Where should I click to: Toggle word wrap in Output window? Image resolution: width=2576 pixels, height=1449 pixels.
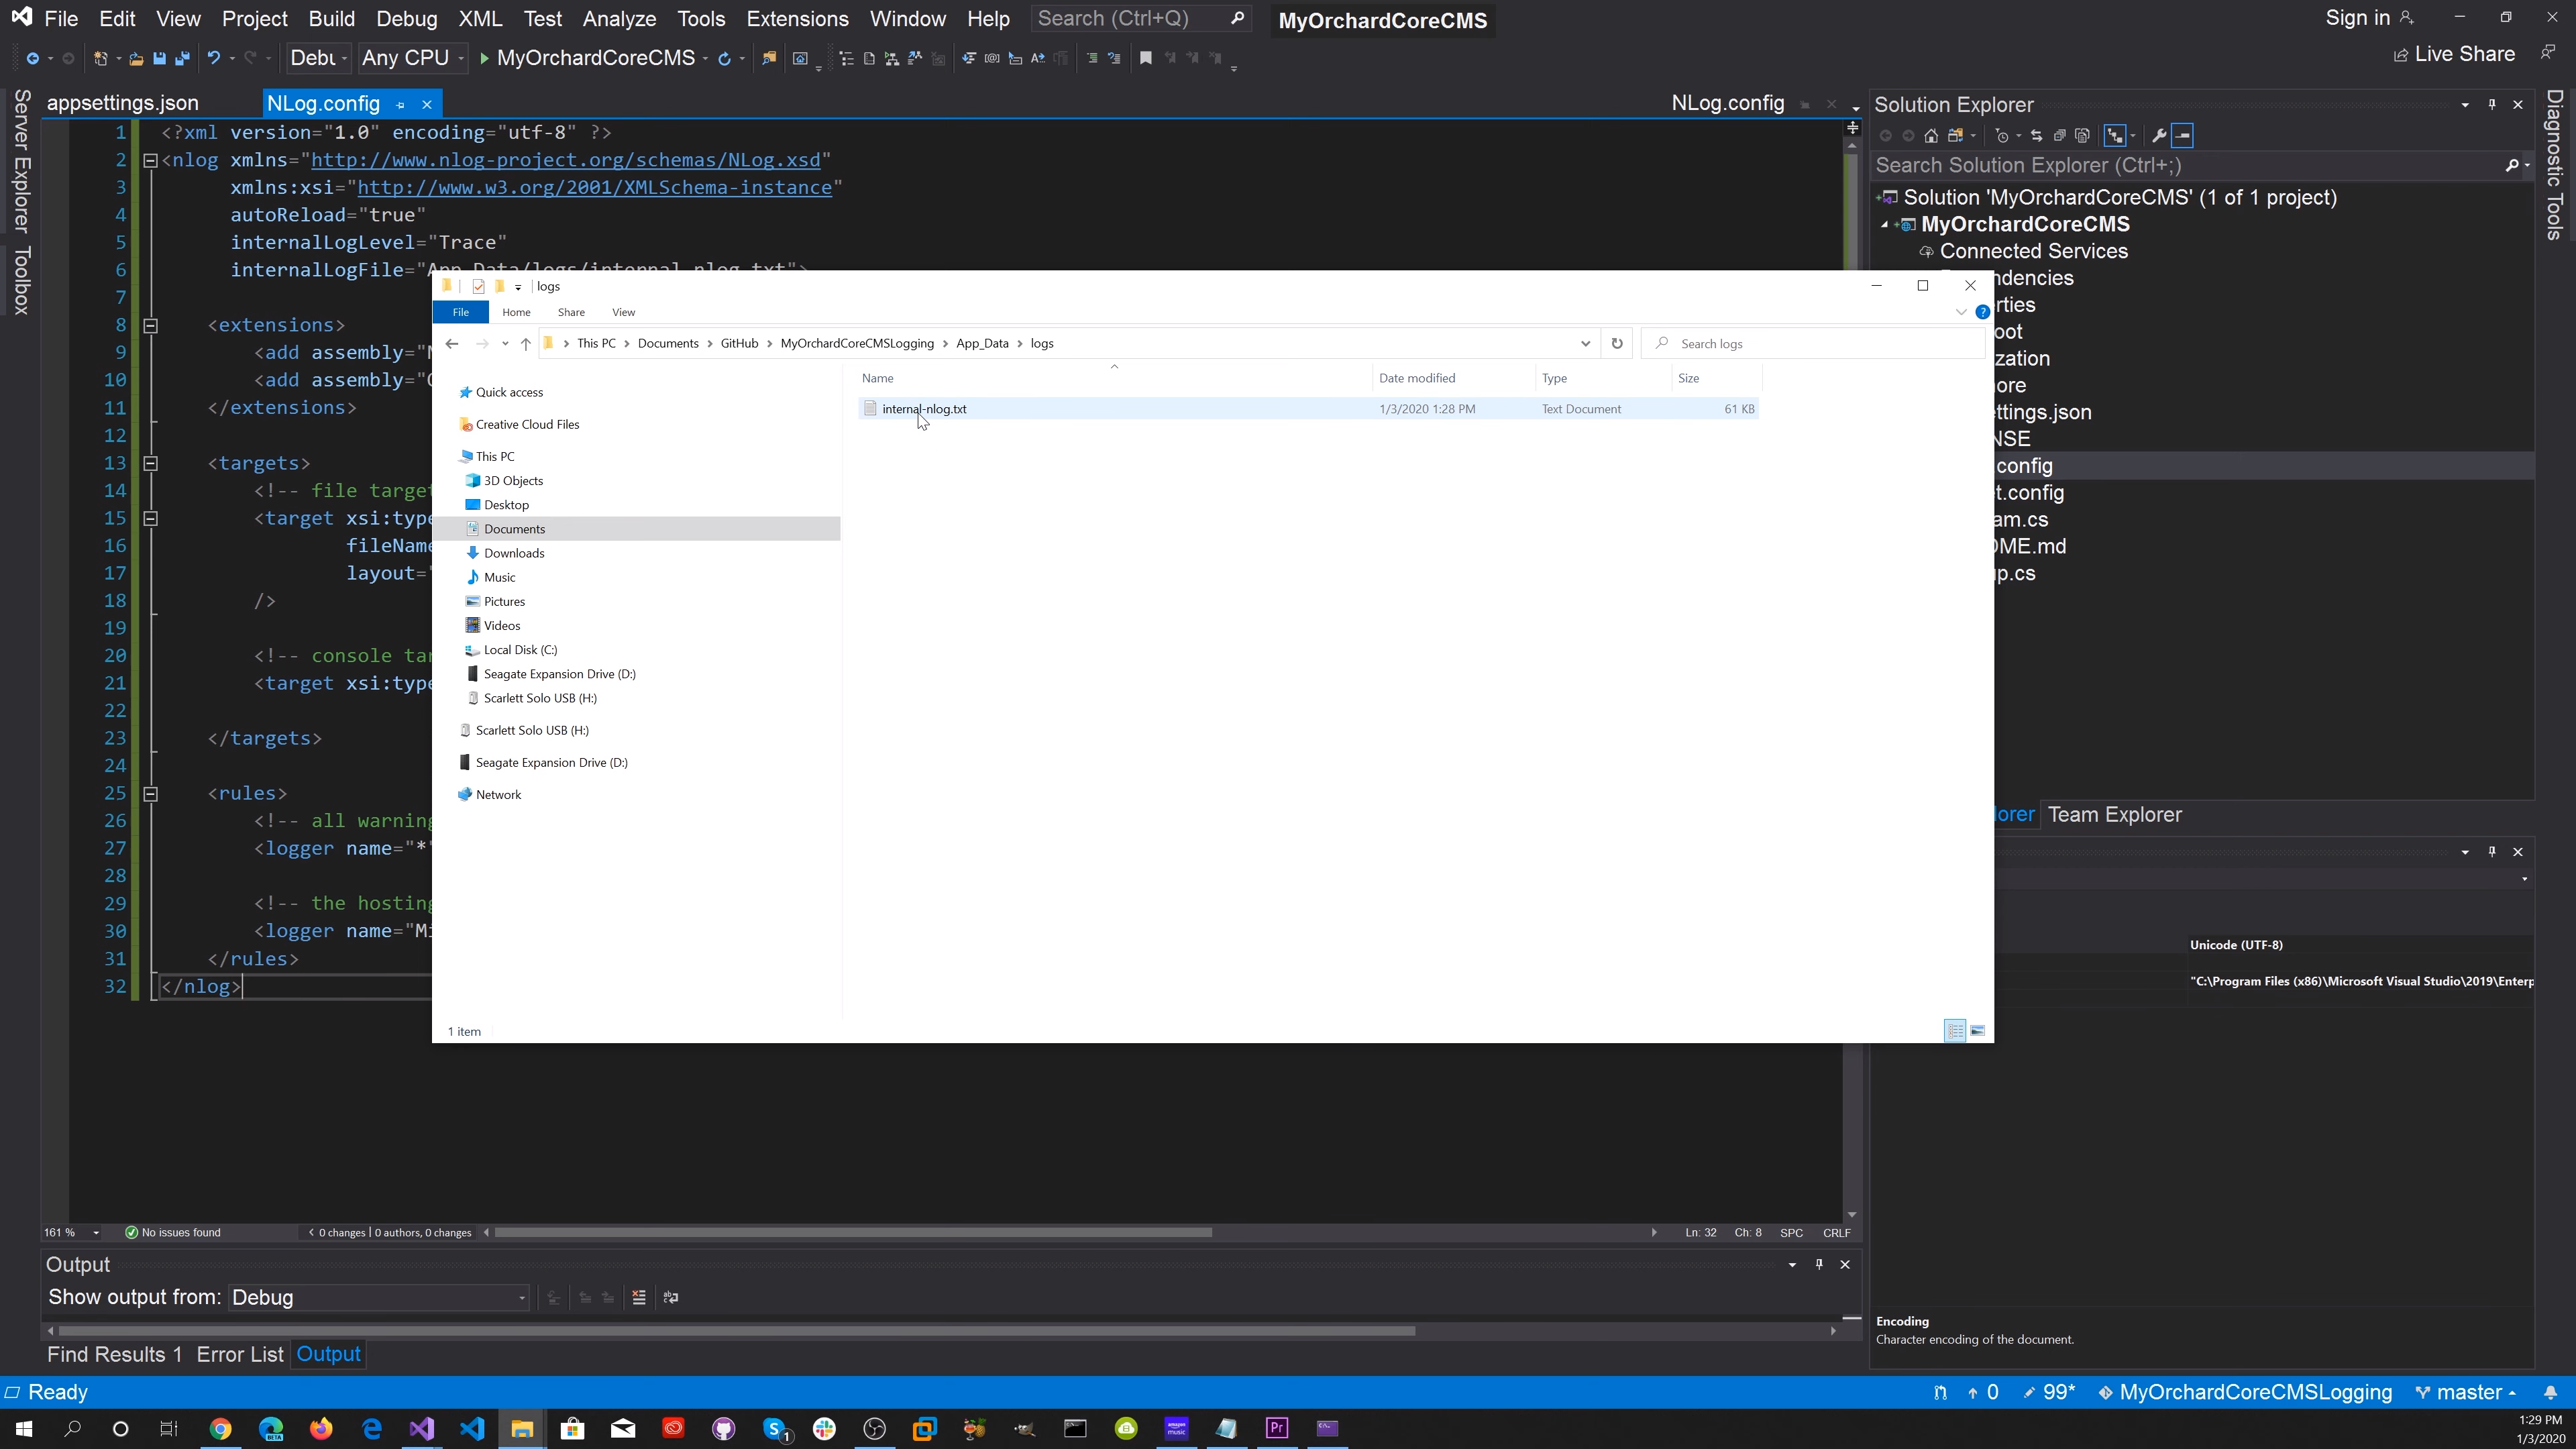click(x=671, y=1297)
